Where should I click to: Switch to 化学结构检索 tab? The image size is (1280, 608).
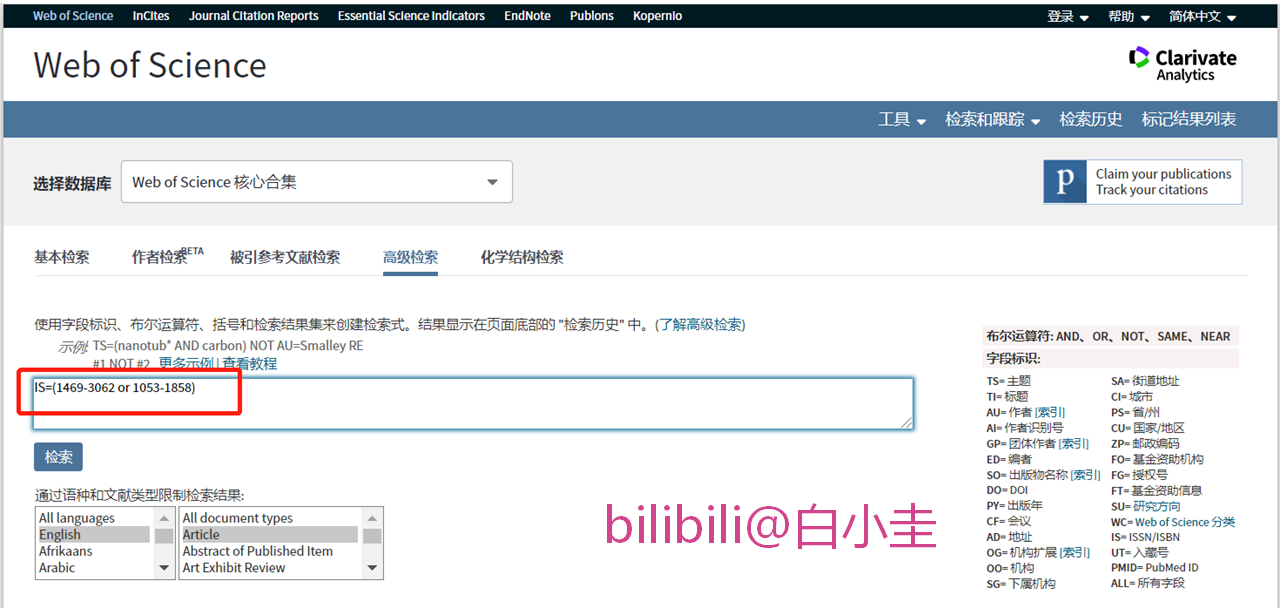[x=522, y=257]
